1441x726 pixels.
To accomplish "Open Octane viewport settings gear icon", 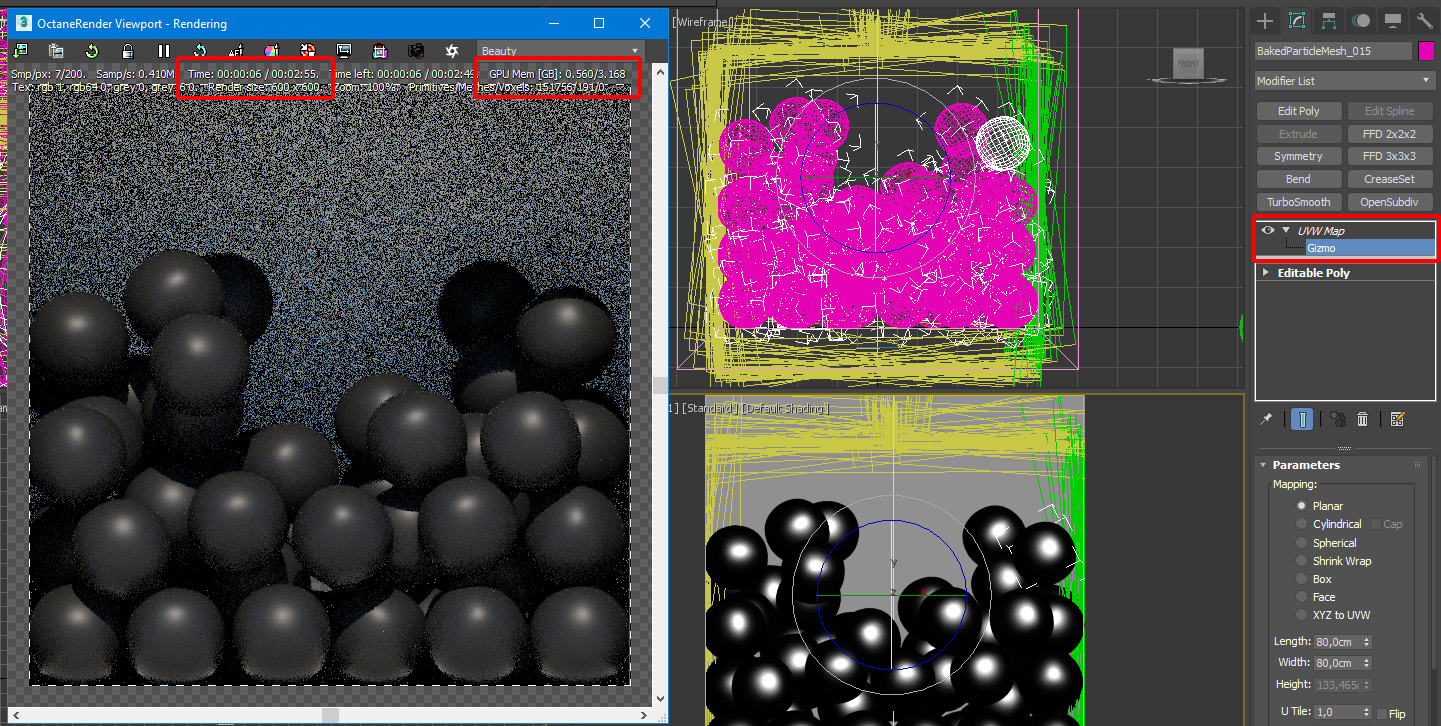I will click(x=452, y=51).
